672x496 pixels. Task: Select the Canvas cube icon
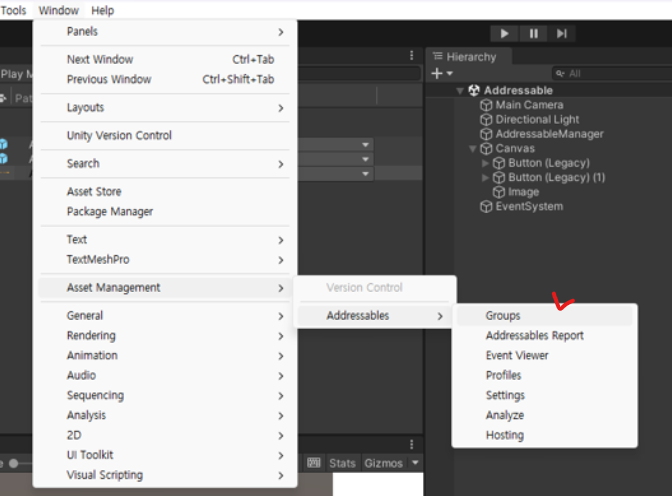tap(486, 149)
